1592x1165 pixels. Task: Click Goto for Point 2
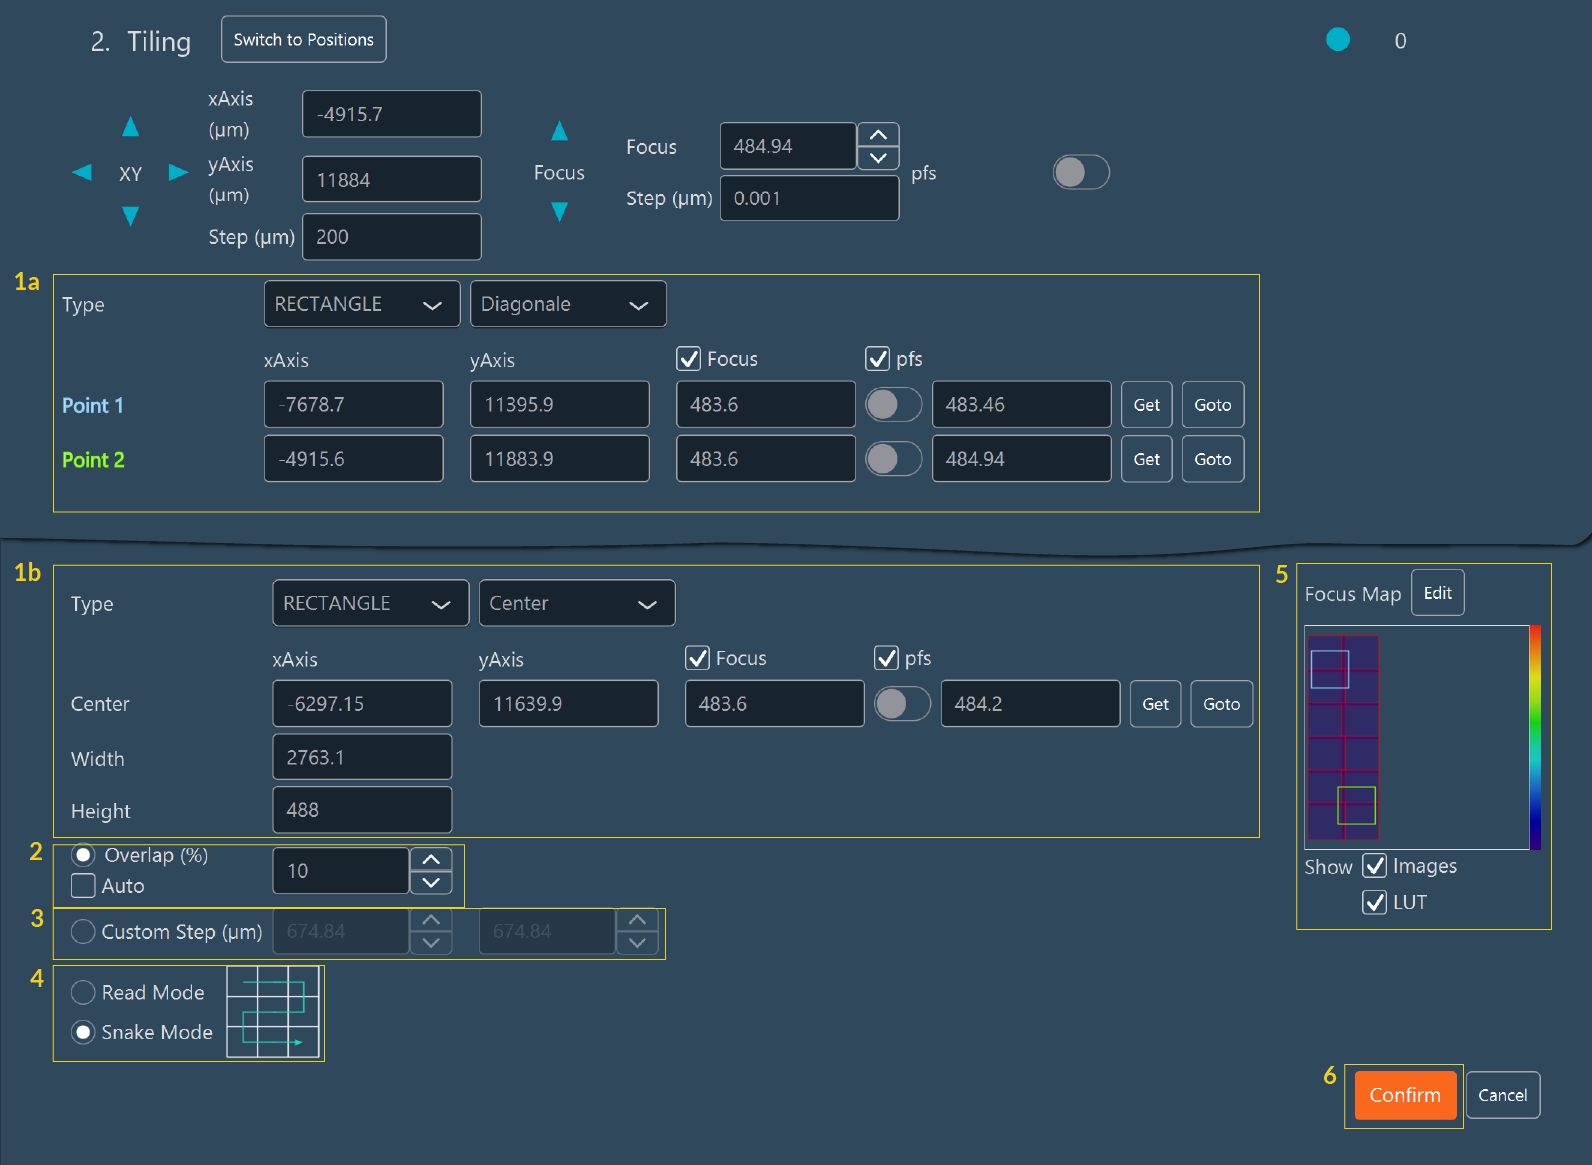pyautogui.click(x=1212, y=459)
